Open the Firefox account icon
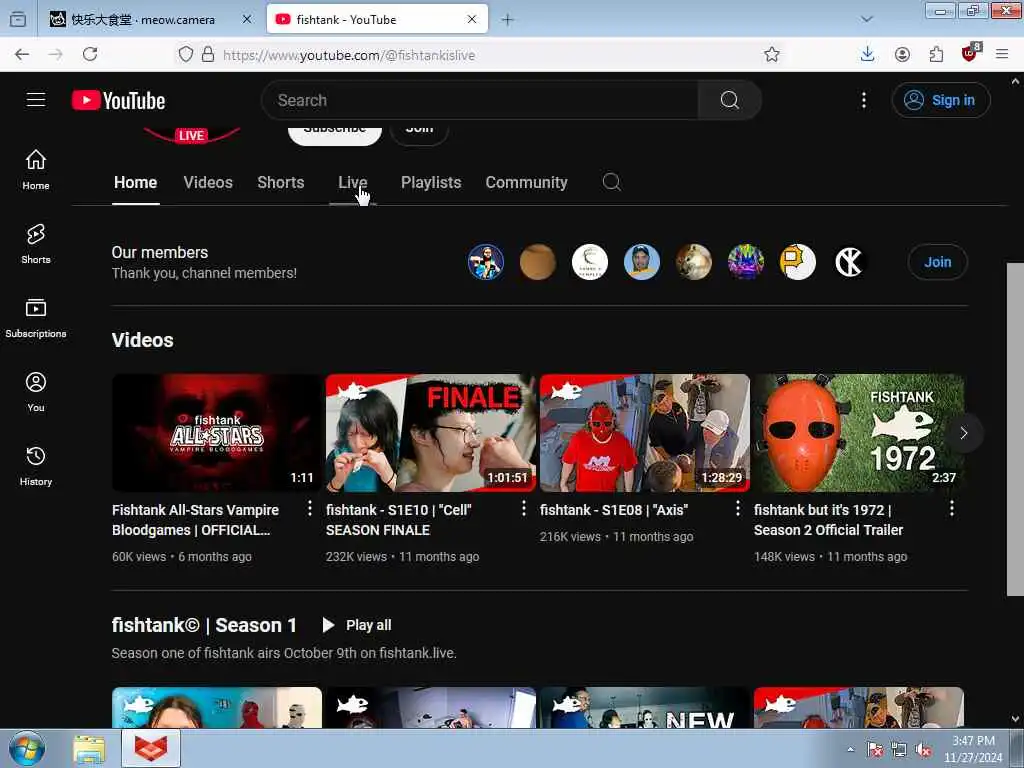 click(902, 55)
